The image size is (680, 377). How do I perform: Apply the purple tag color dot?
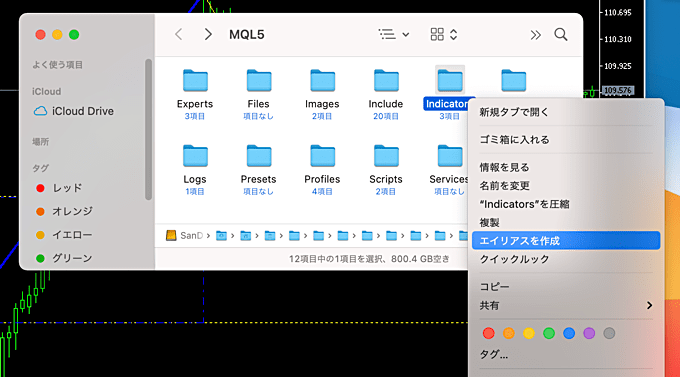(589, 333)
